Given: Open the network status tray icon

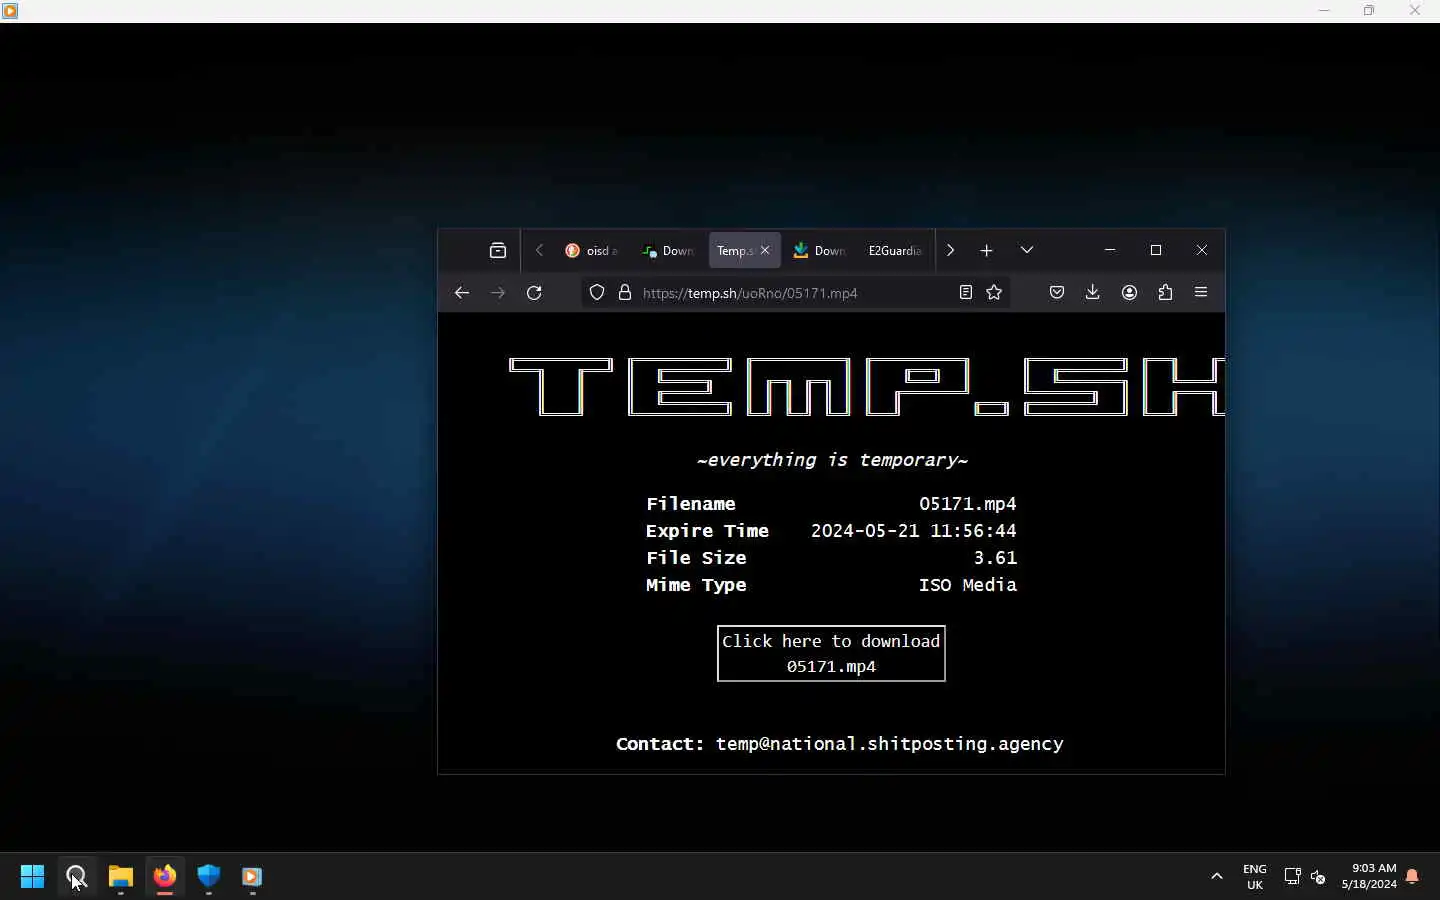Looking at the screenshot, I should (x=1292, y=877).
